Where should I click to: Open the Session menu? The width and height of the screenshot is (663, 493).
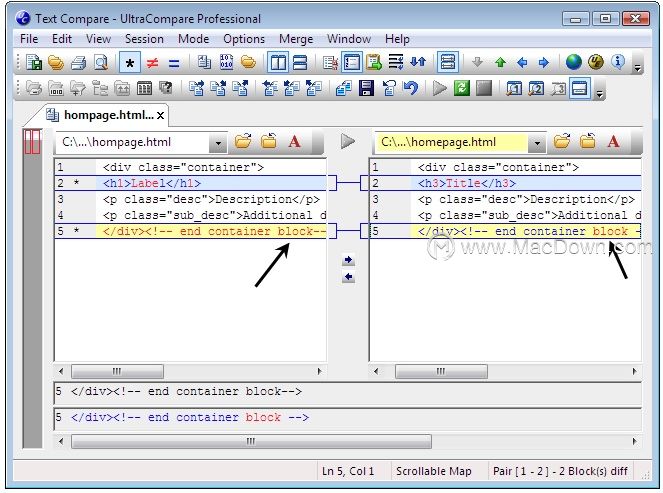[x=144, y=39]
